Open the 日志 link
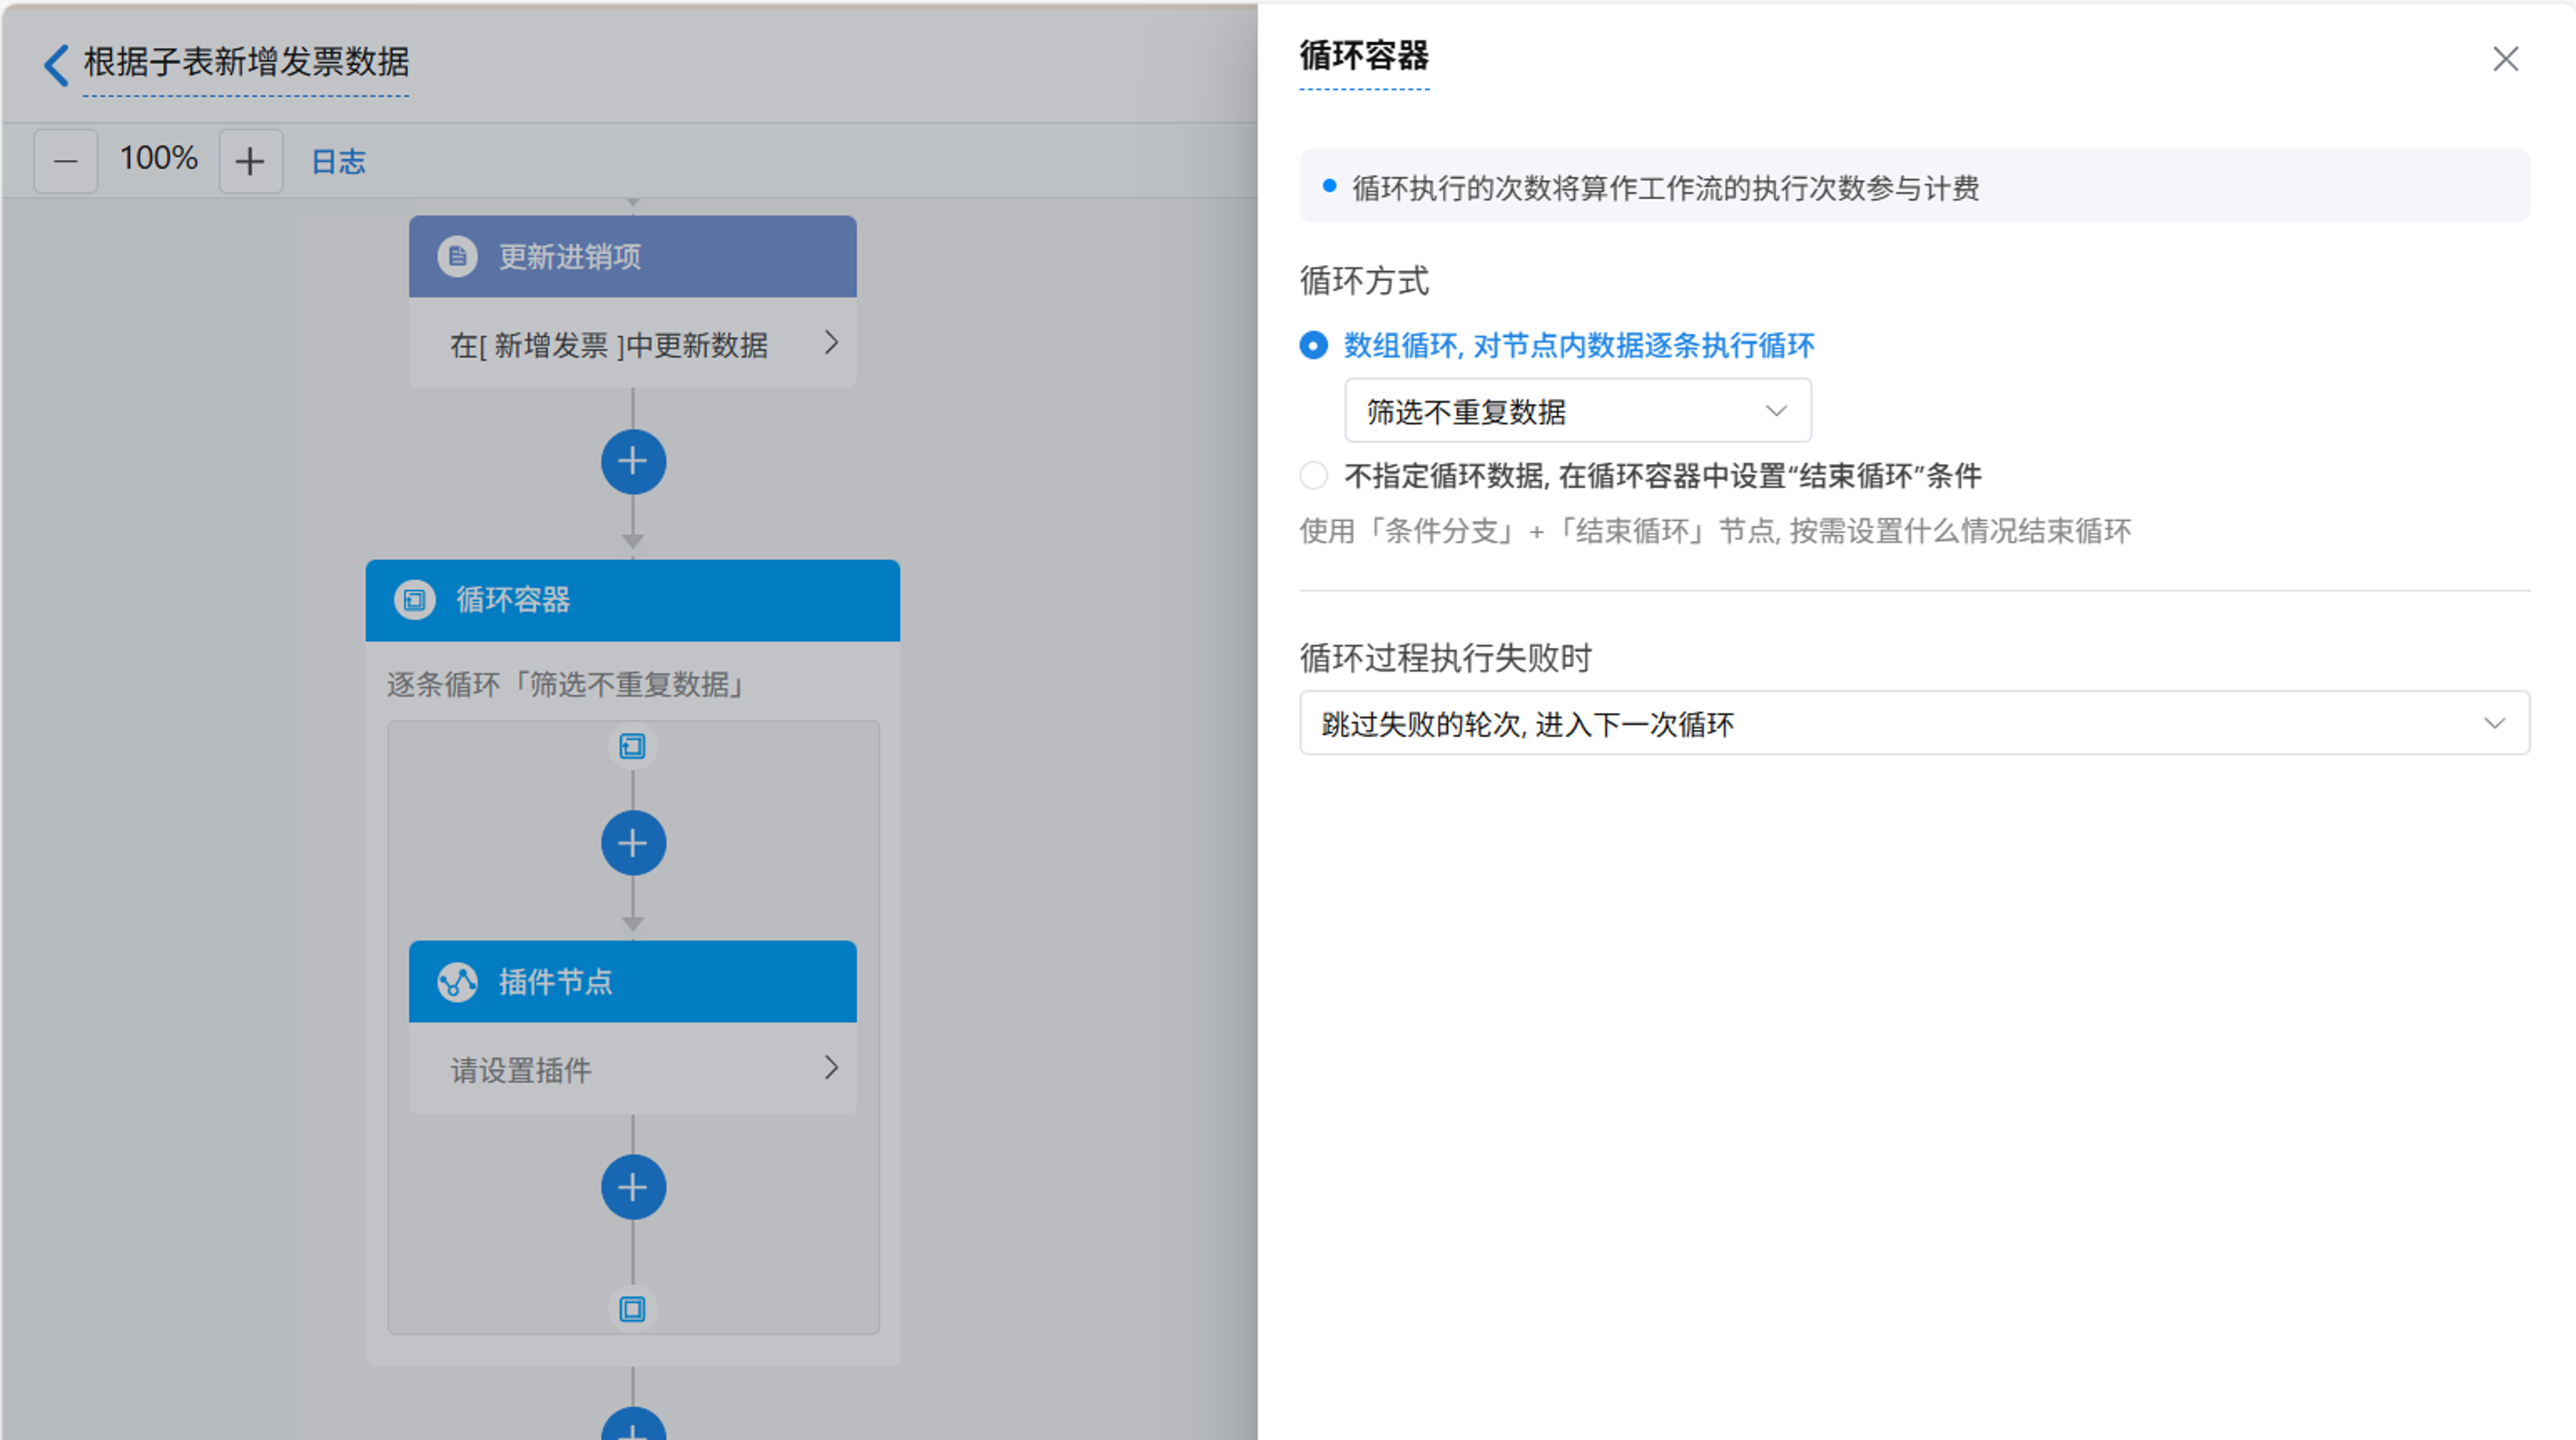The height and width of the screenshot is (1440, 2576). pos(338,162)
